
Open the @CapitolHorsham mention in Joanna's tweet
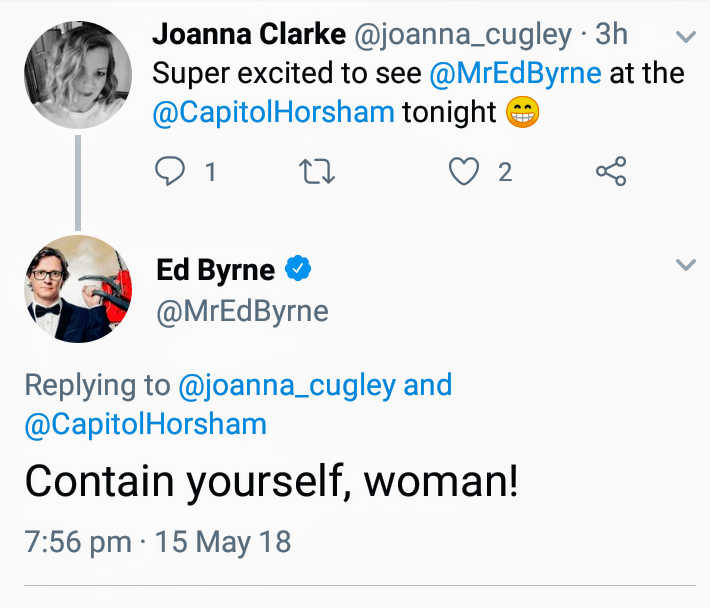(273, 112)
